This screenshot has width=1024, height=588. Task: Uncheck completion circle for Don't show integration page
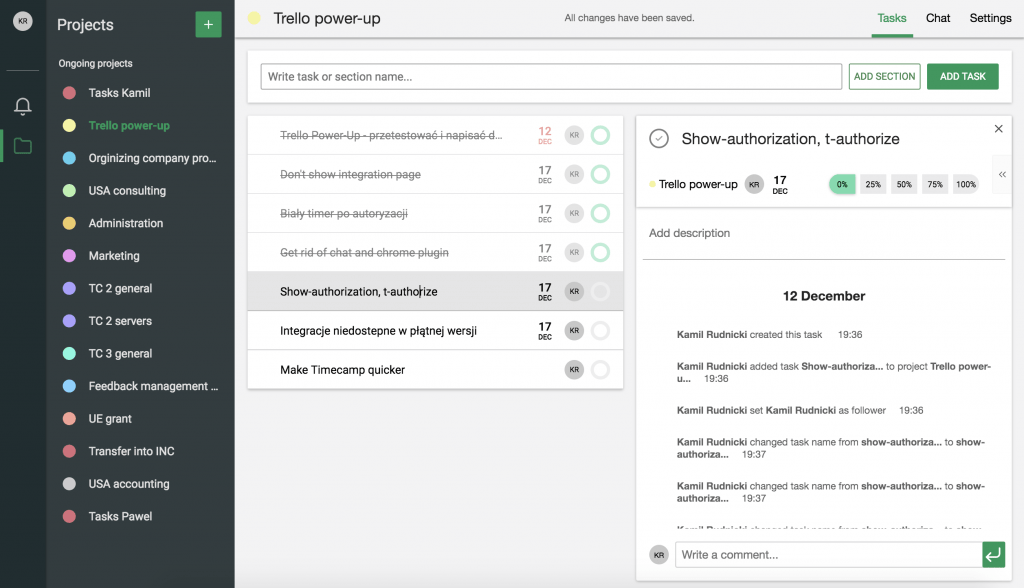600,174
